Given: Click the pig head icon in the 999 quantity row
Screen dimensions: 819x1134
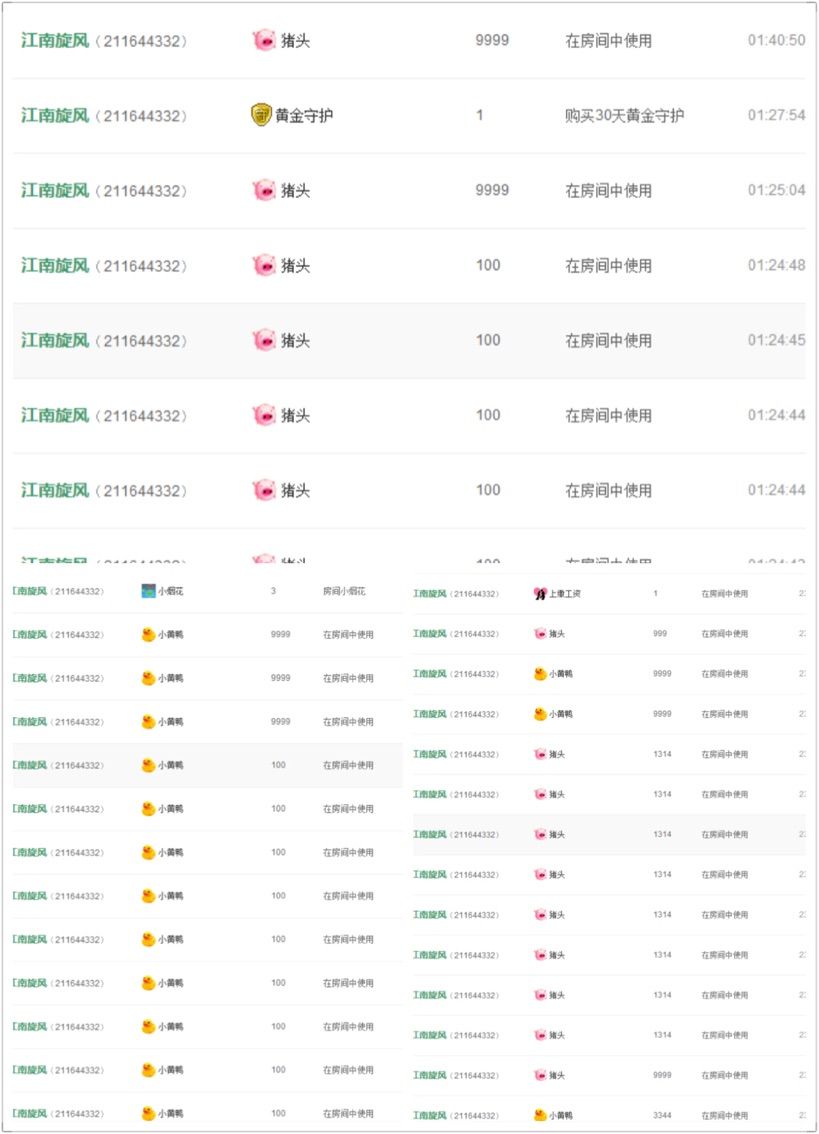Looking at the screenshot, I should click(540, 634).
